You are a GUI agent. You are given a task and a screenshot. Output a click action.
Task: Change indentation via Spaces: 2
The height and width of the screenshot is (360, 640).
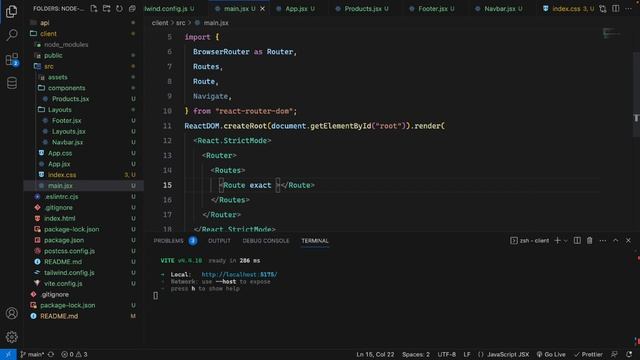click(416, 354)
